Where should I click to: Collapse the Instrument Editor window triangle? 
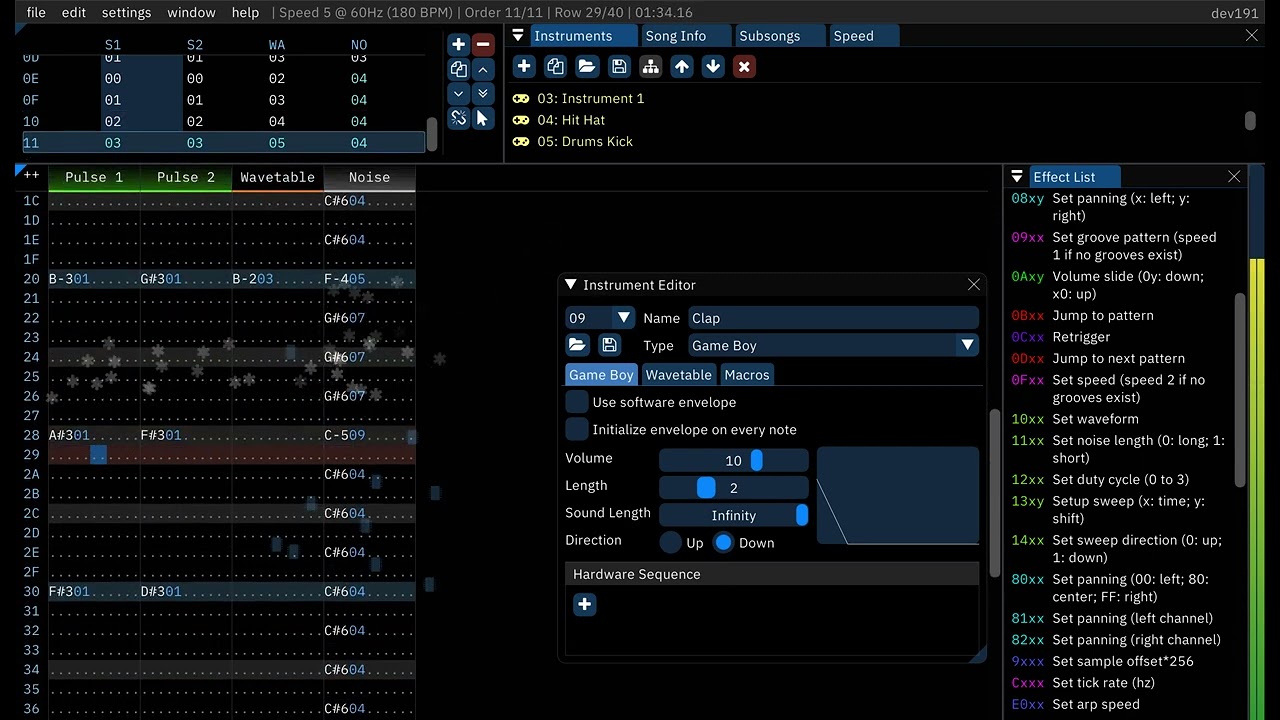570,285
